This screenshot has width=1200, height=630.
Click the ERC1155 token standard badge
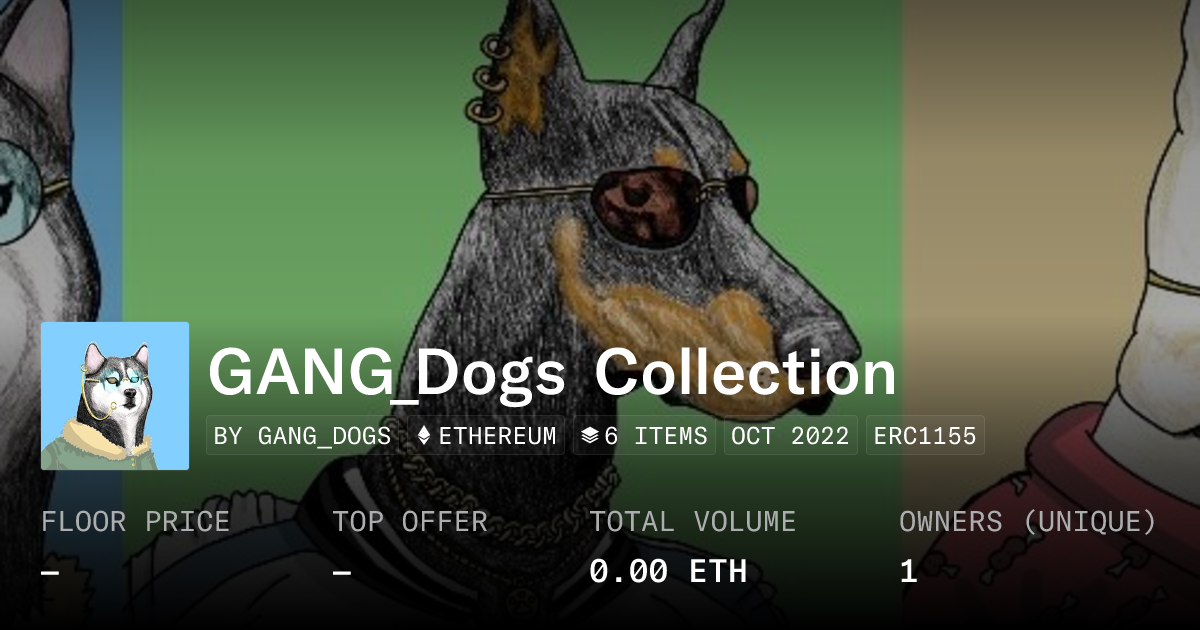(925, 436)
